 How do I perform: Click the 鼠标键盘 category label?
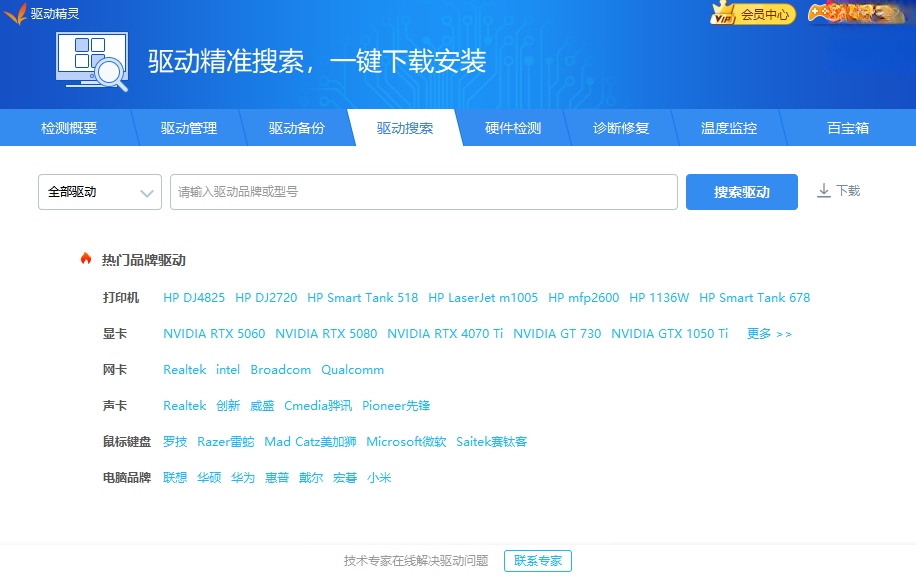click(x=127, y=442)
